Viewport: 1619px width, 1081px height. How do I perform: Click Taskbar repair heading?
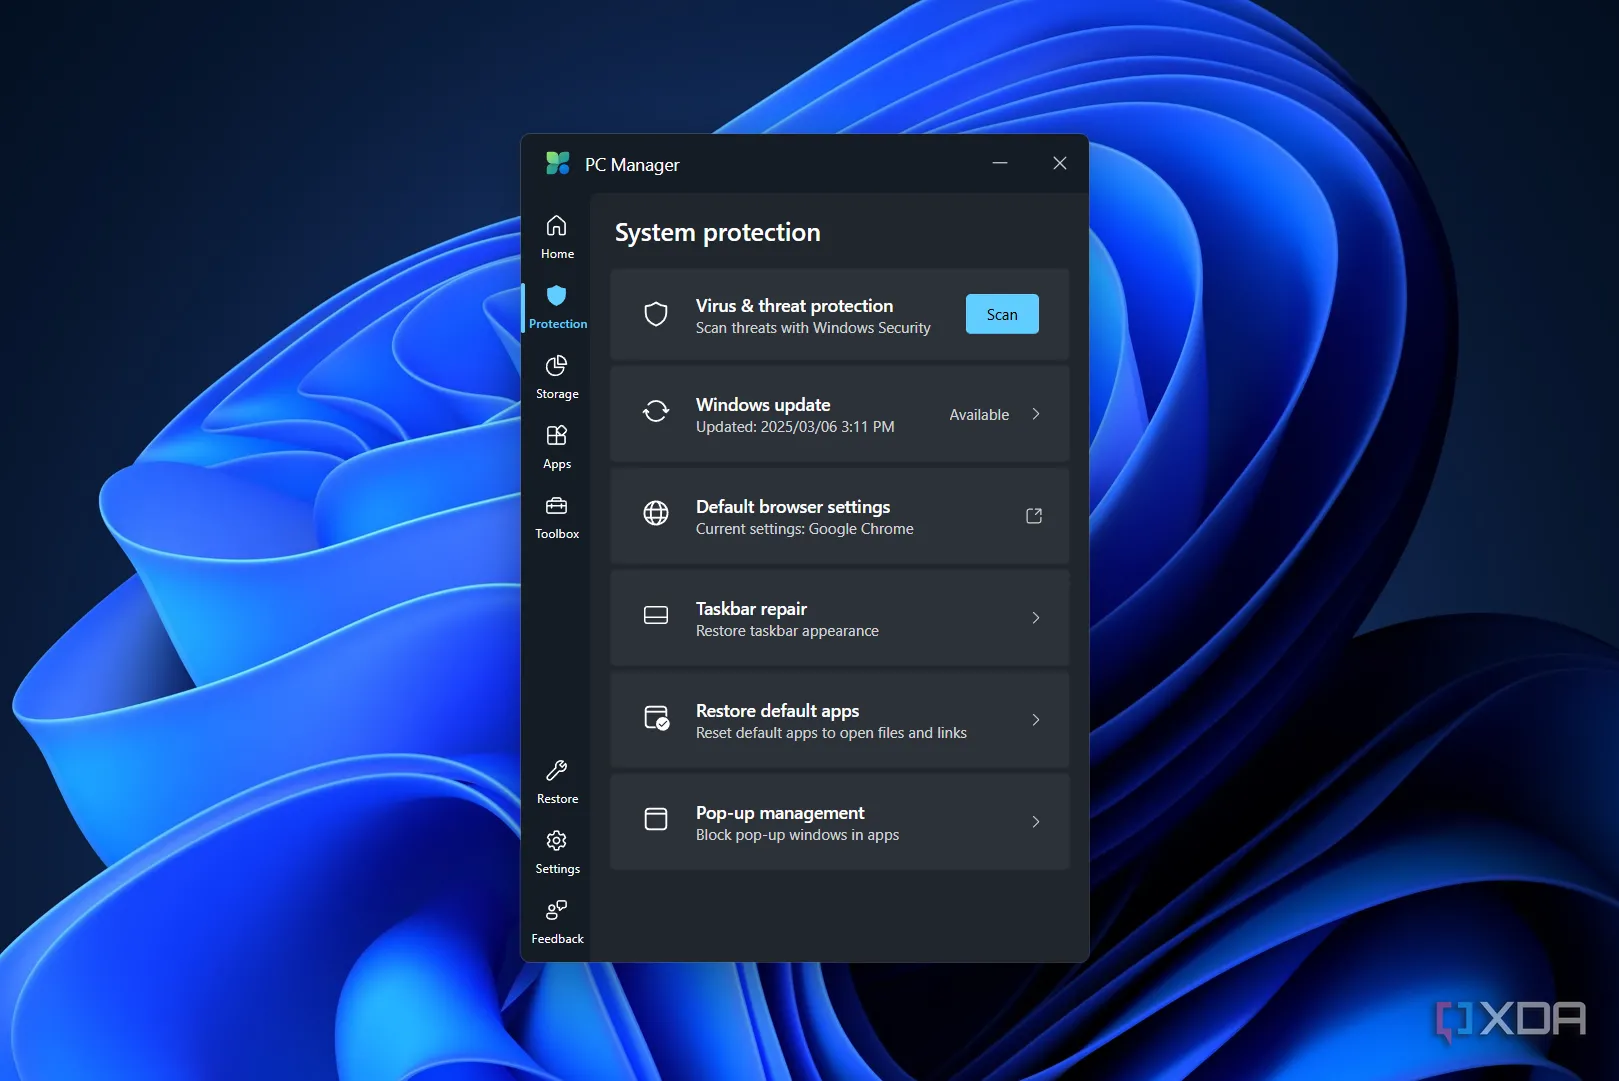click(751, 608)
